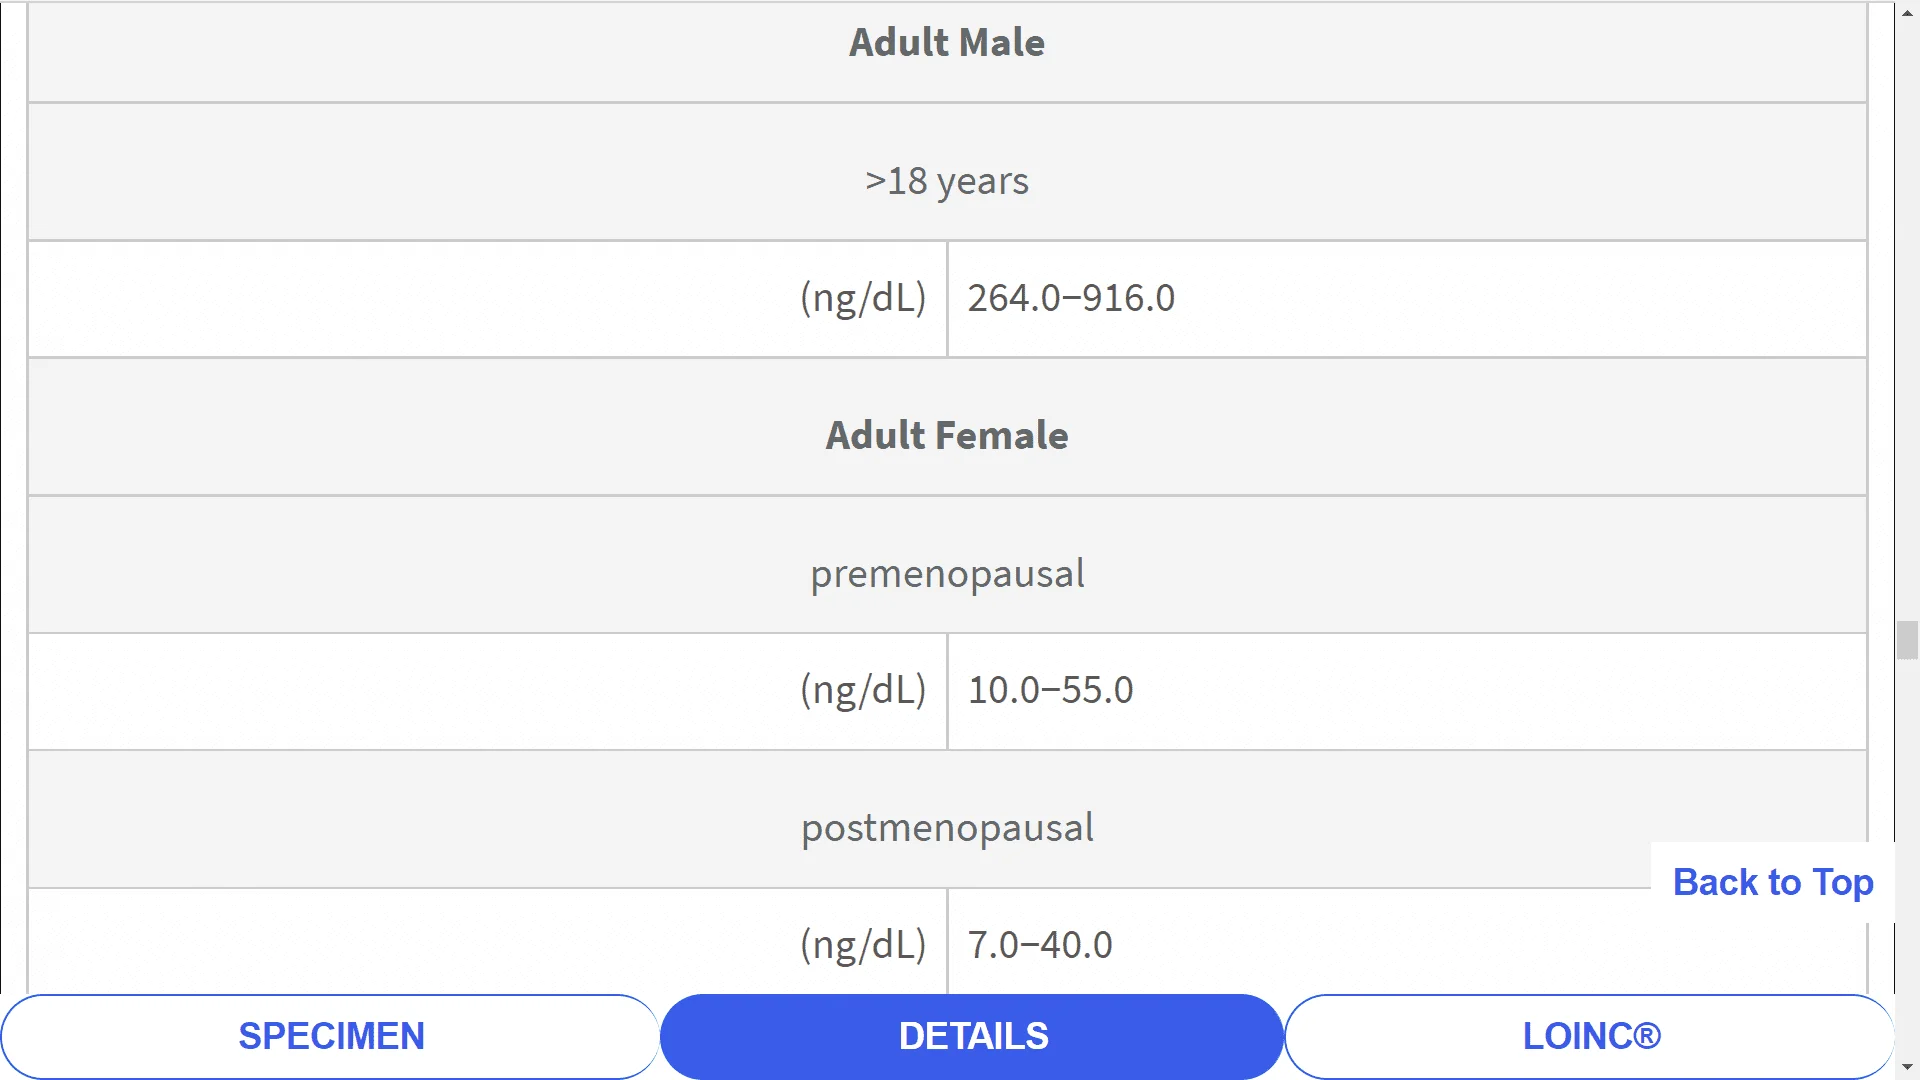This screenshot has width=1920, height=1080.
Task: Click the vertical scrollbar thumb
Action: click(x=1907, y=640)
